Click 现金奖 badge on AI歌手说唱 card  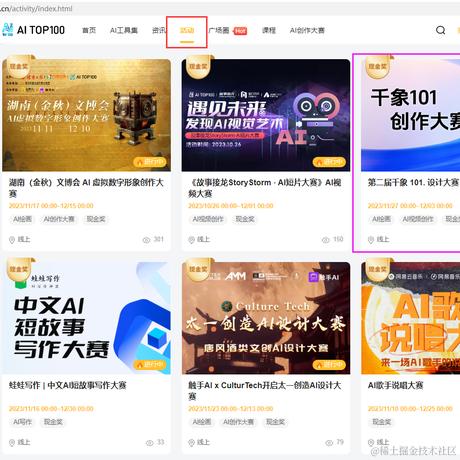click(378, 269)
